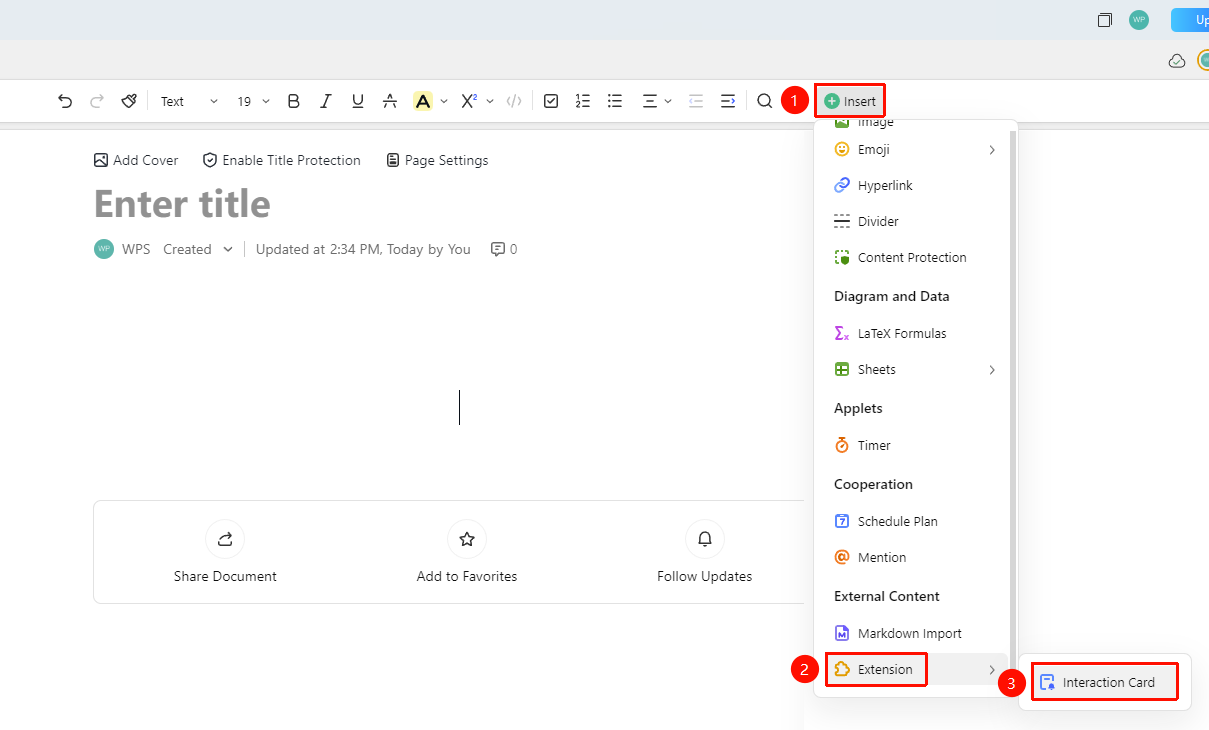Toggle underline formatting
Image resolution: width=1209 pixels, height=730 pixels.
pos(358,101)
